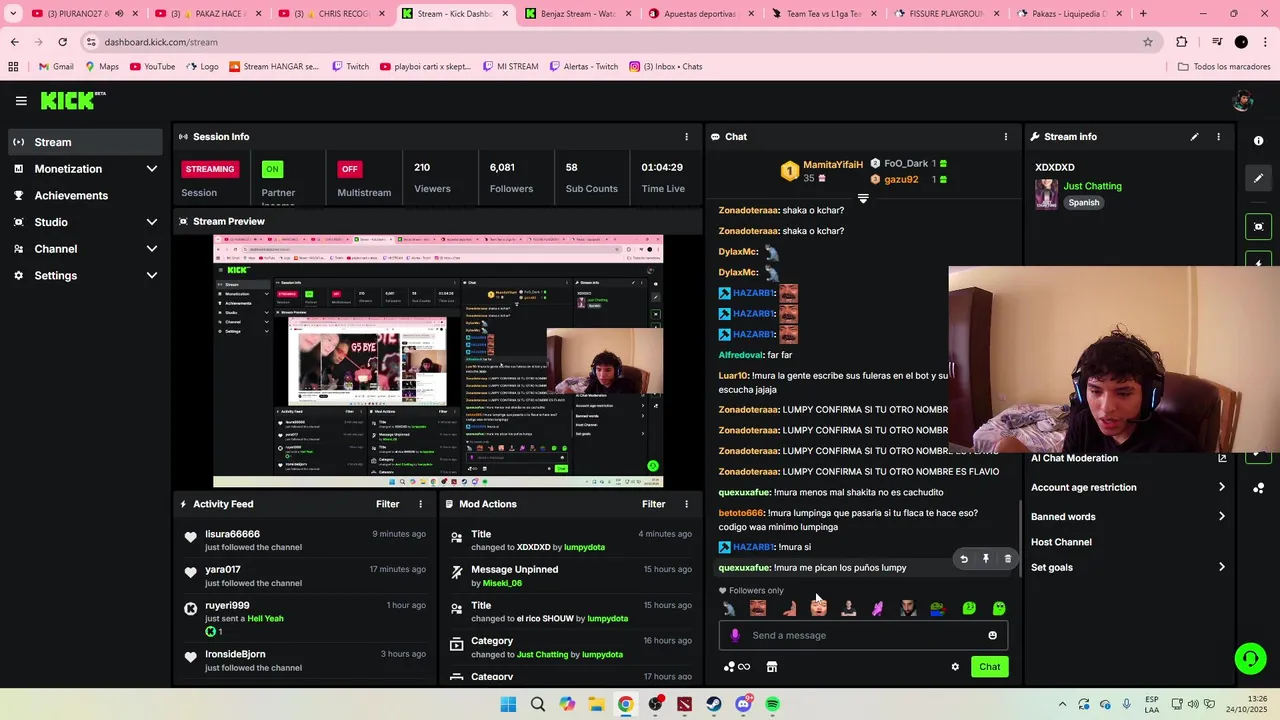Open Session Info panel options menu

tap(686, 137)
